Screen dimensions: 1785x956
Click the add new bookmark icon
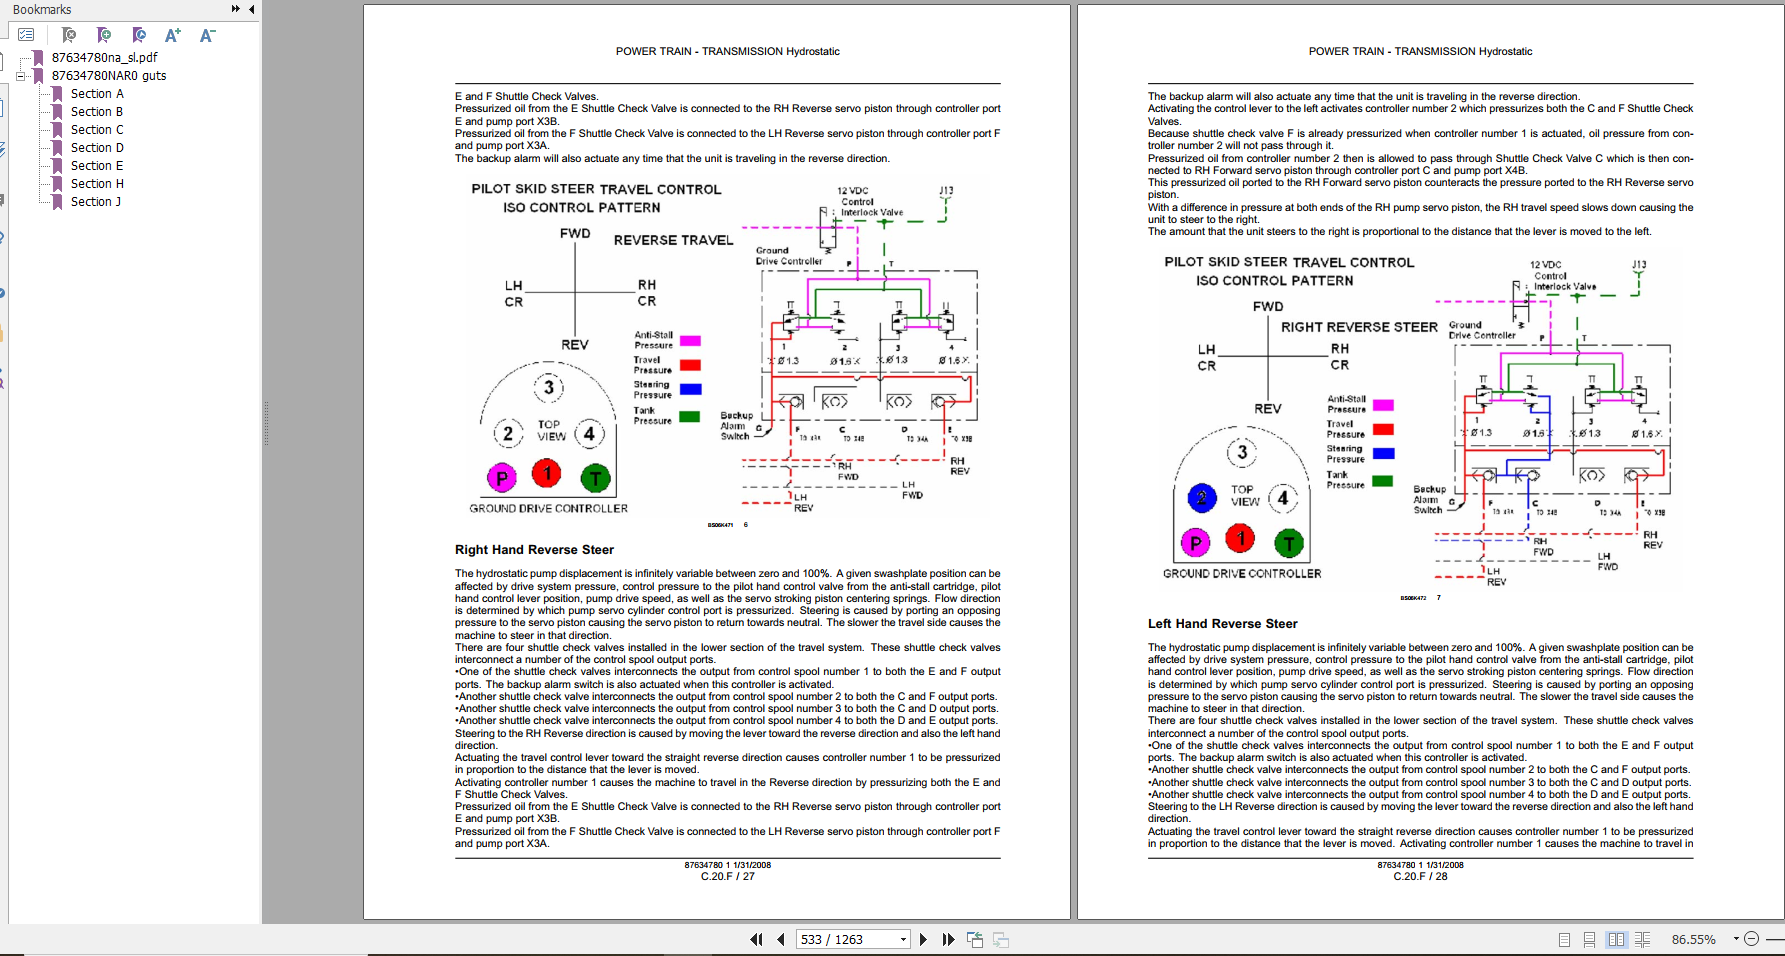[104, 35]
